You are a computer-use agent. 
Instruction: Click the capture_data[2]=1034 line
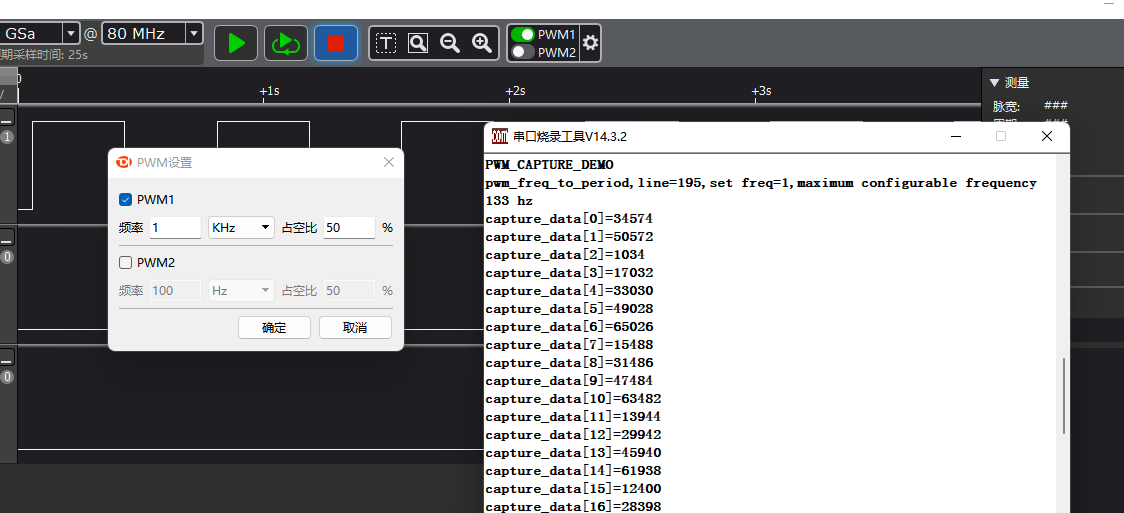pos(565,254)
